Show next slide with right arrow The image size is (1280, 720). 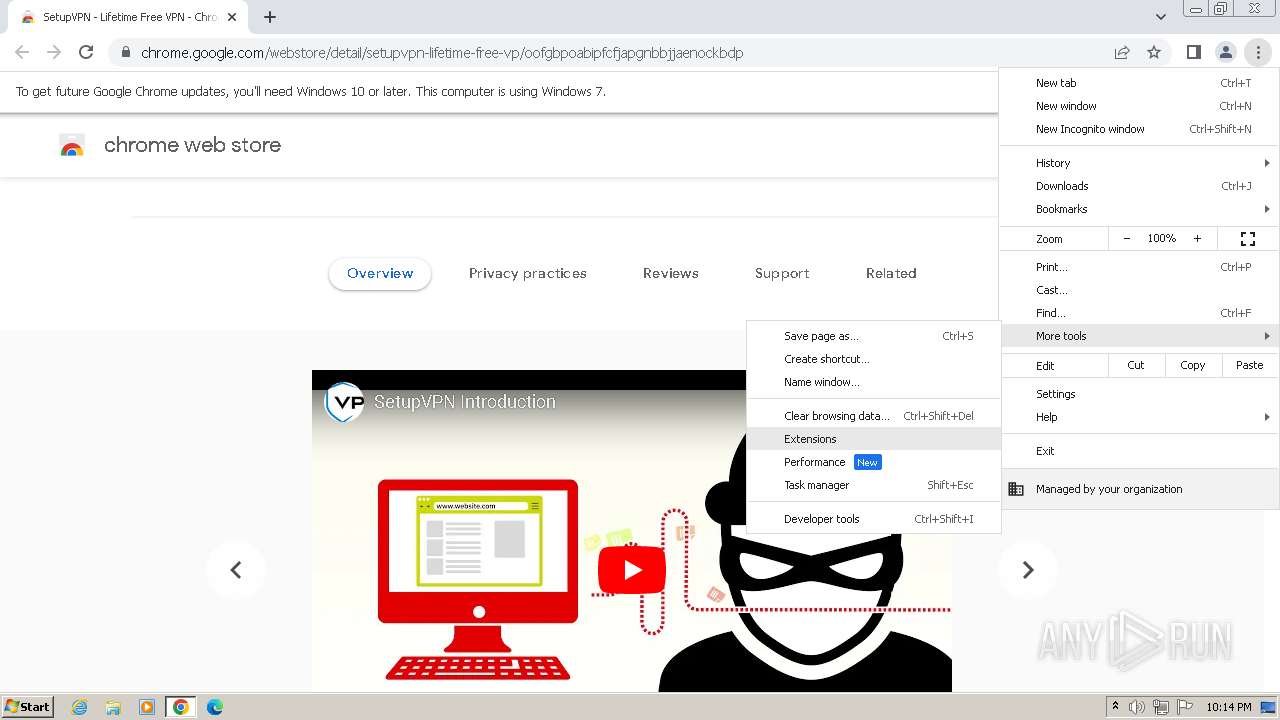click(x=1027, y=570)
